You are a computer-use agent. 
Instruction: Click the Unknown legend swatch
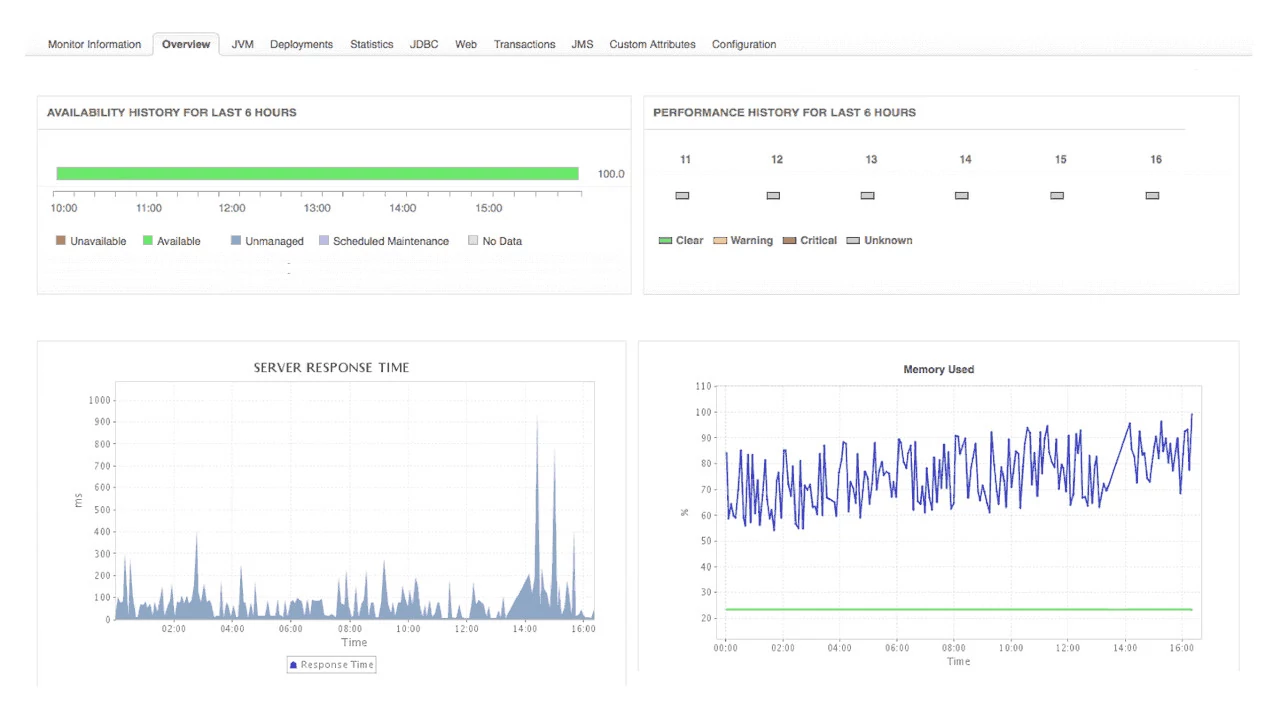pyautogui.click(x=853, y=241)
